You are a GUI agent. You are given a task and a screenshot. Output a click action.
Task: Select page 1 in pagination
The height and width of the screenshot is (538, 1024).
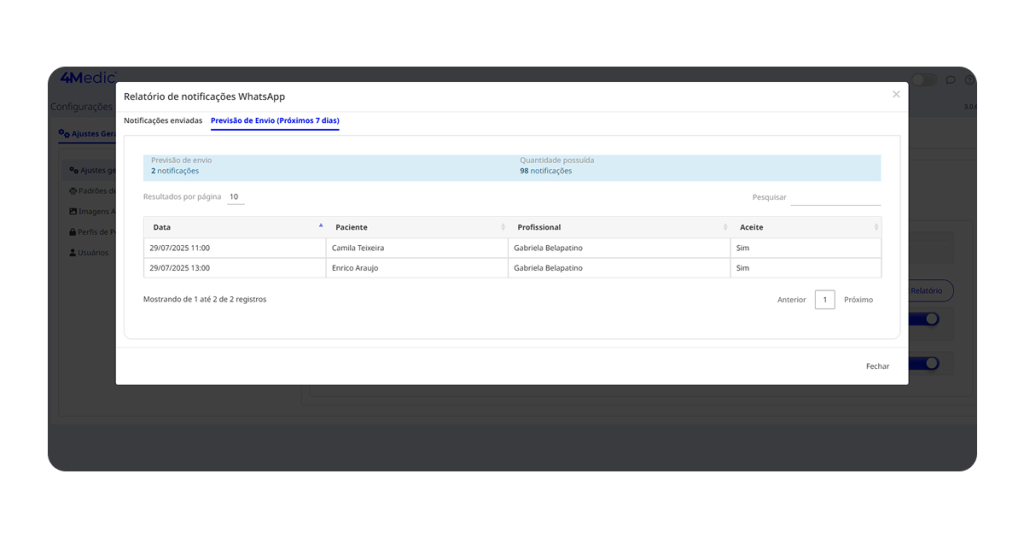[x=825, y=300]
